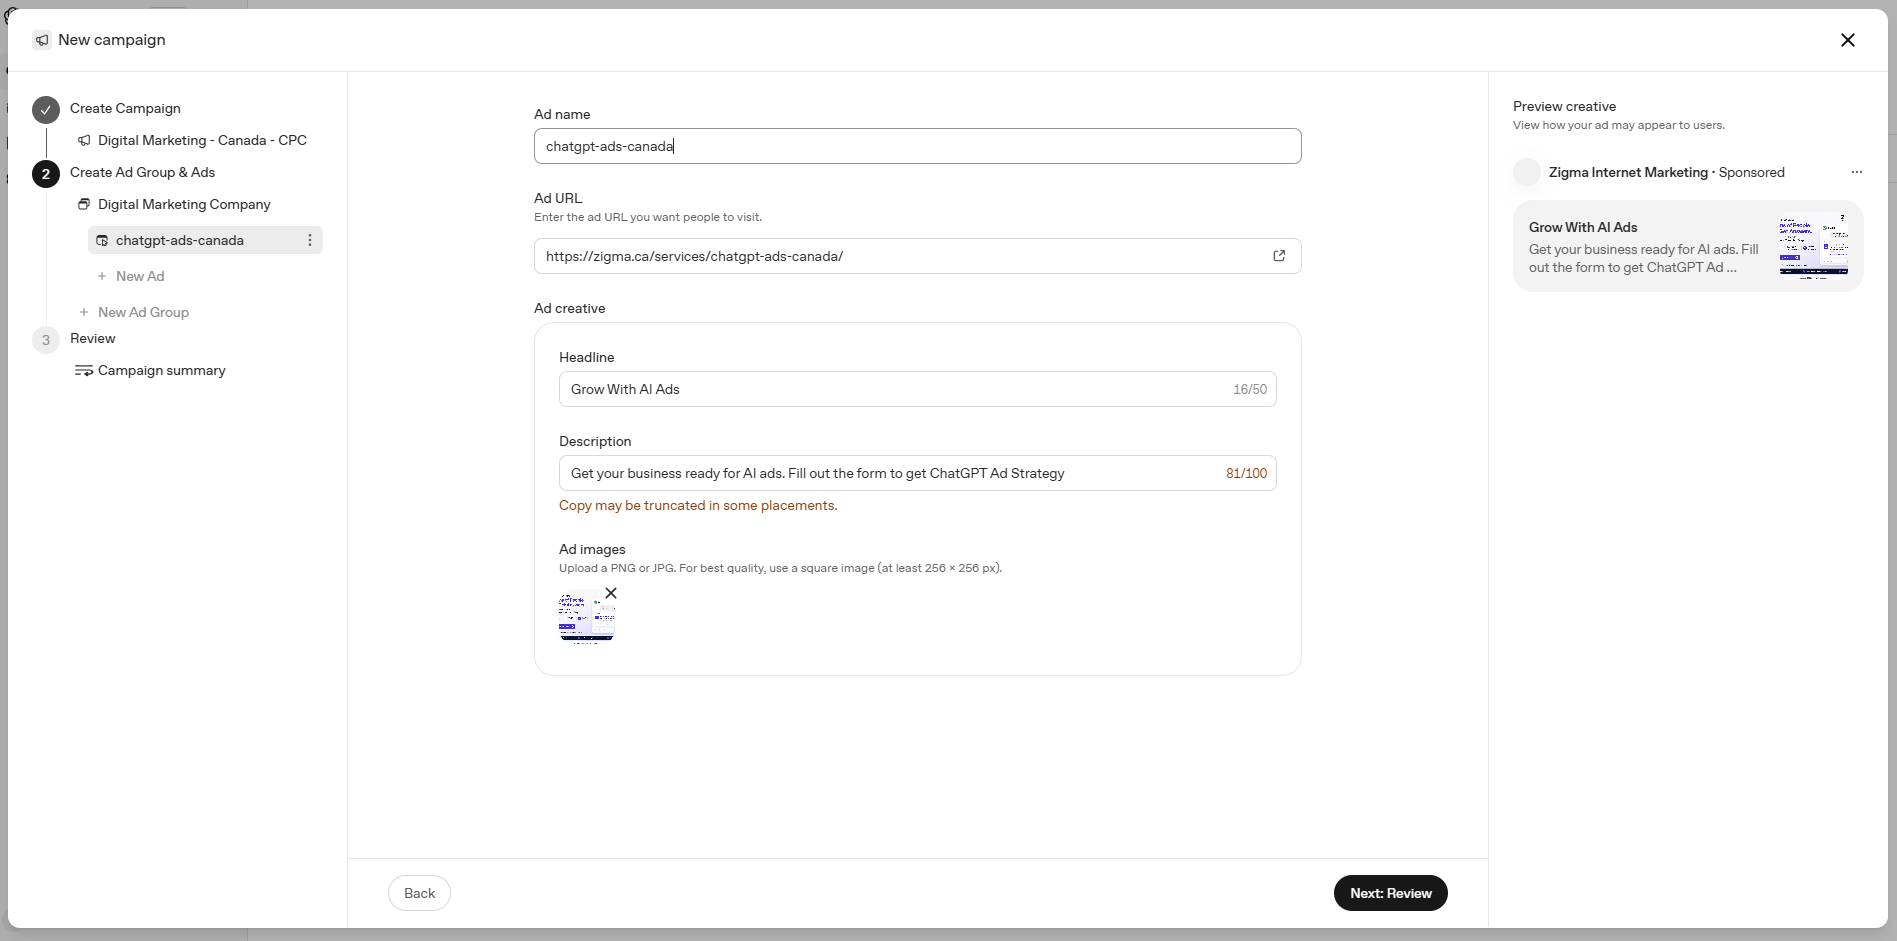Click the 16/50 headline character counter

point(1250,389)
